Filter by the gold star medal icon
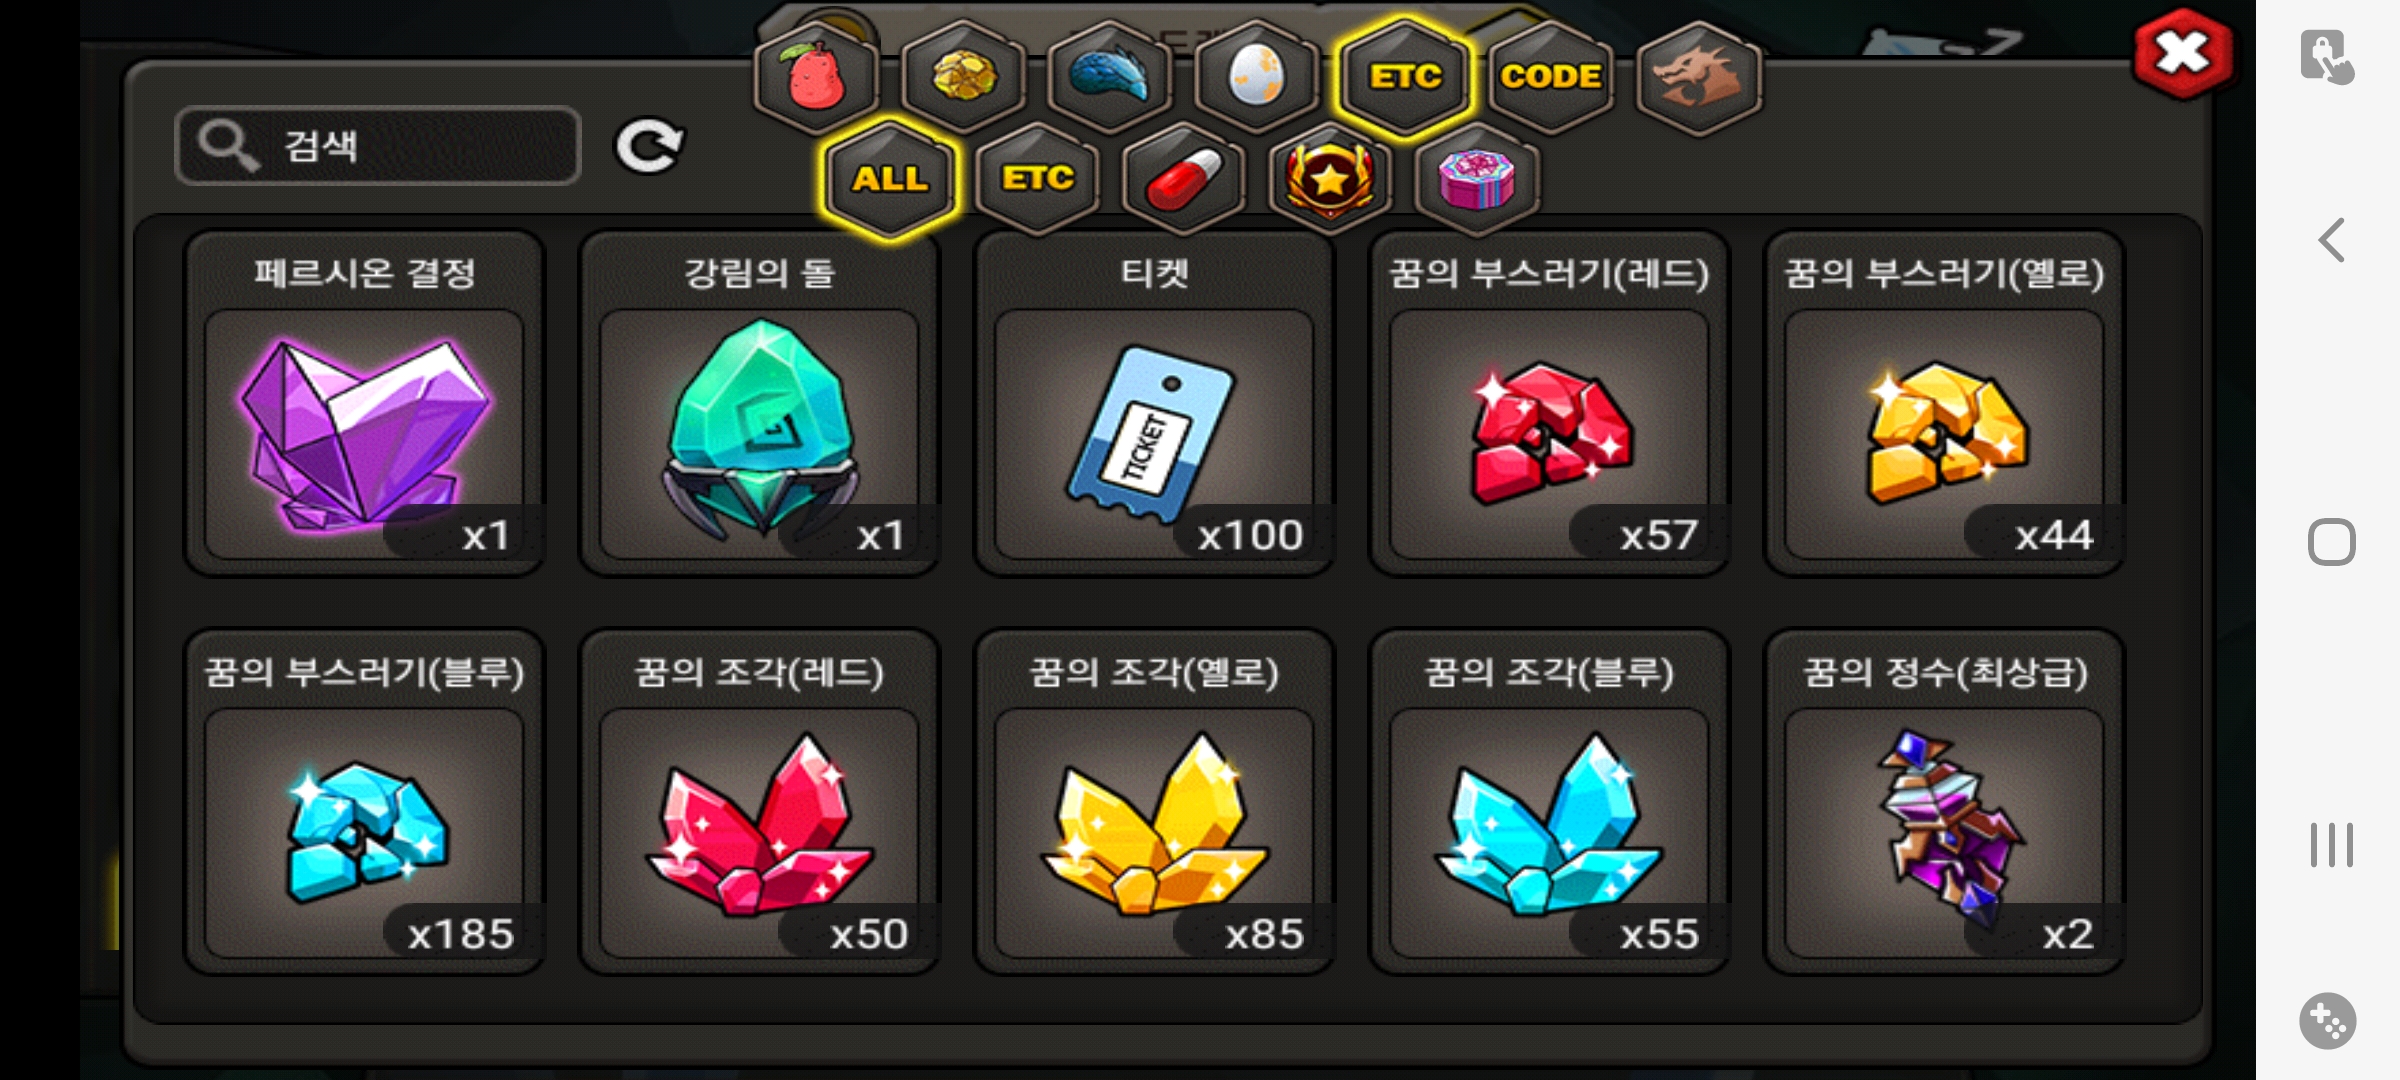 (x=1330, y=179)
